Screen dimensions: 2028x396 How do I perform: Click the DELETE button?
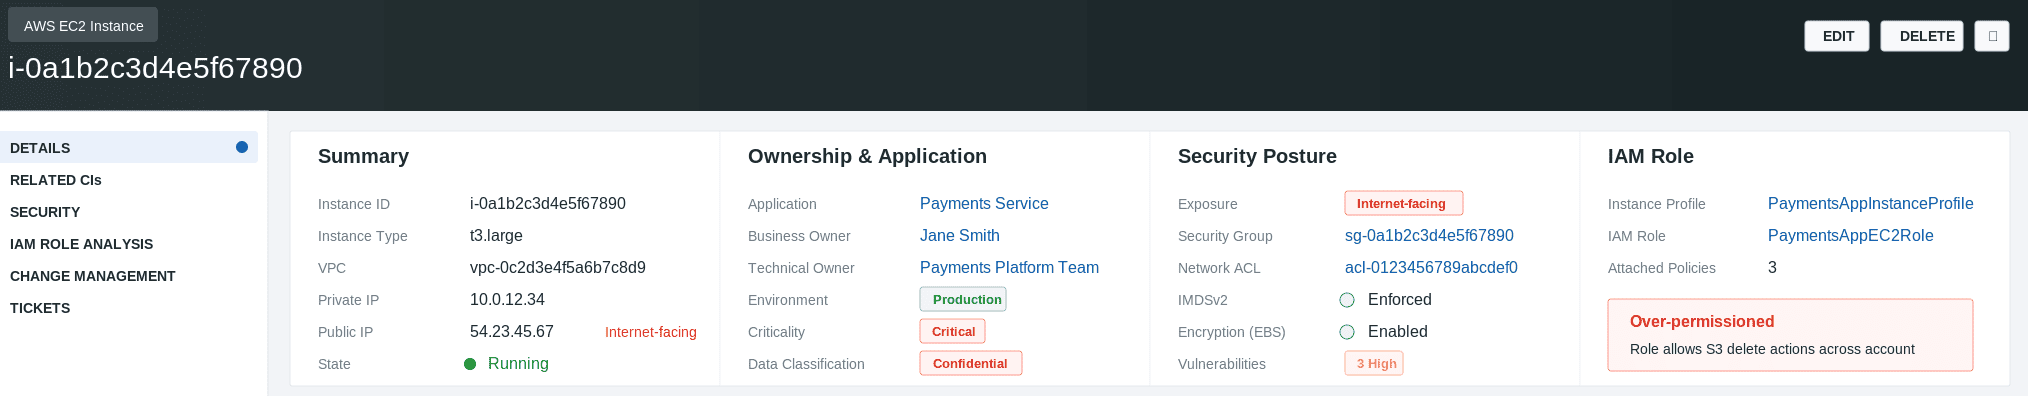point(1922,36)
